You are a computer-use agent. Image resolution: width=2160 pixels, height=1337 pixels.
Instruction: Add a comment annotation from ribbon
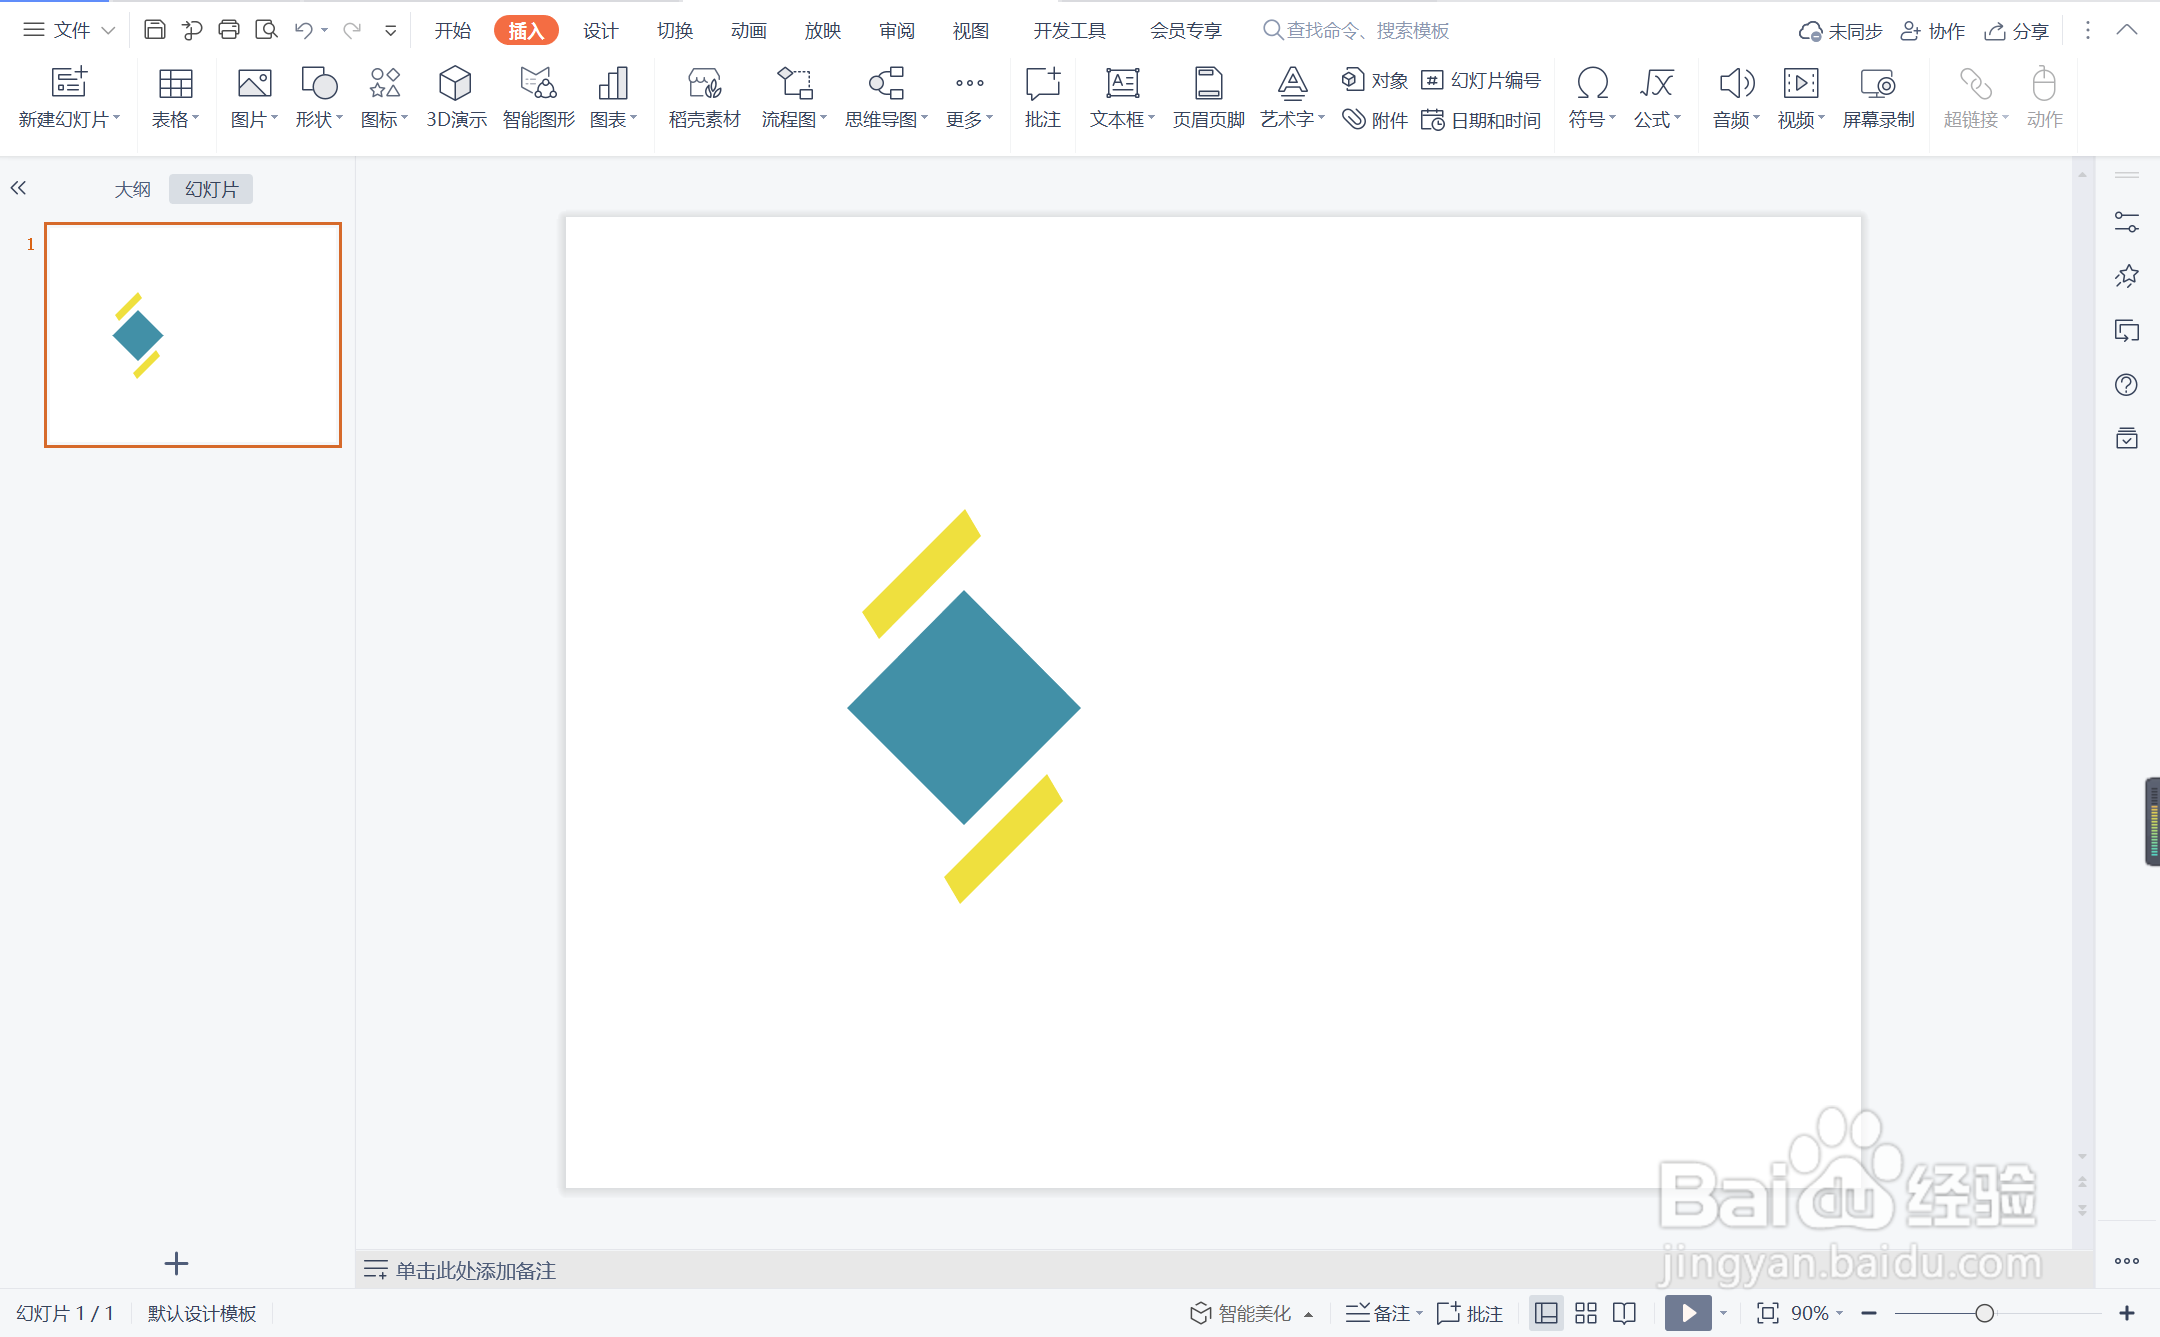pyautogui.click(x=1042, y=97)
